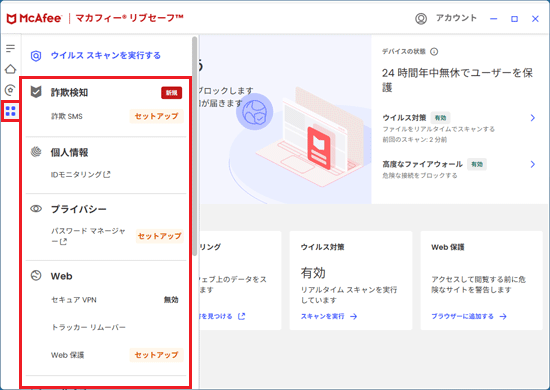Screen dimensions: 550x390
Task: Click the デバイスの状態 info icon
Action: [x=434, y=52]
